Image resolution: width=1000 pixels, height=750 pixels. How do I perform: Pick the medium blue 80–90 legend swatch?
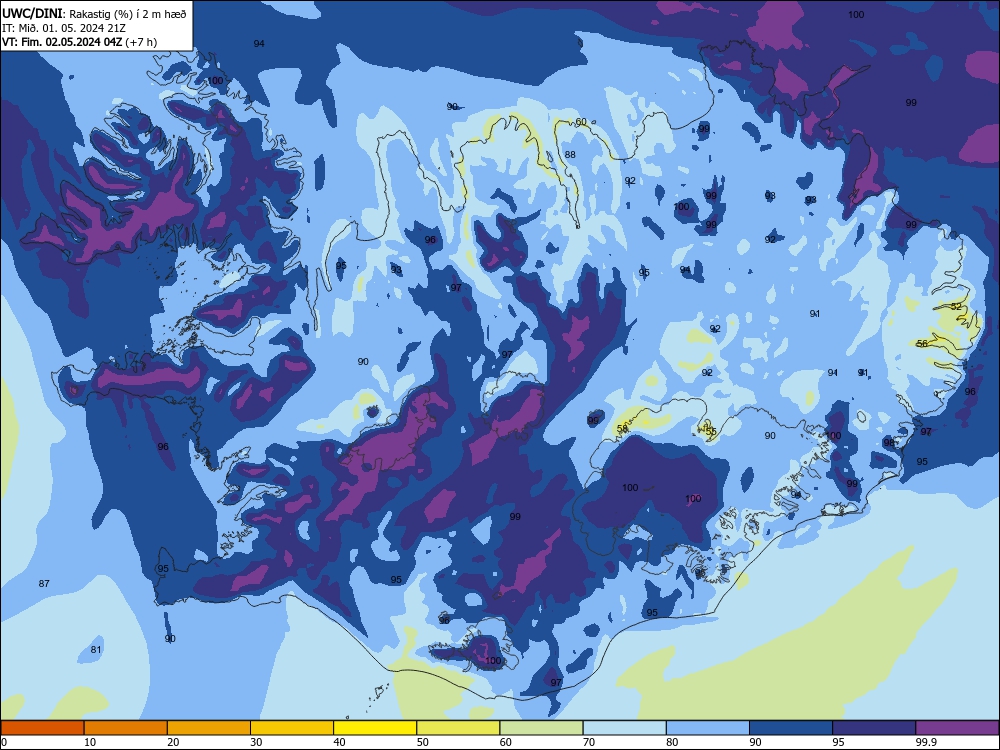point(708,728)
